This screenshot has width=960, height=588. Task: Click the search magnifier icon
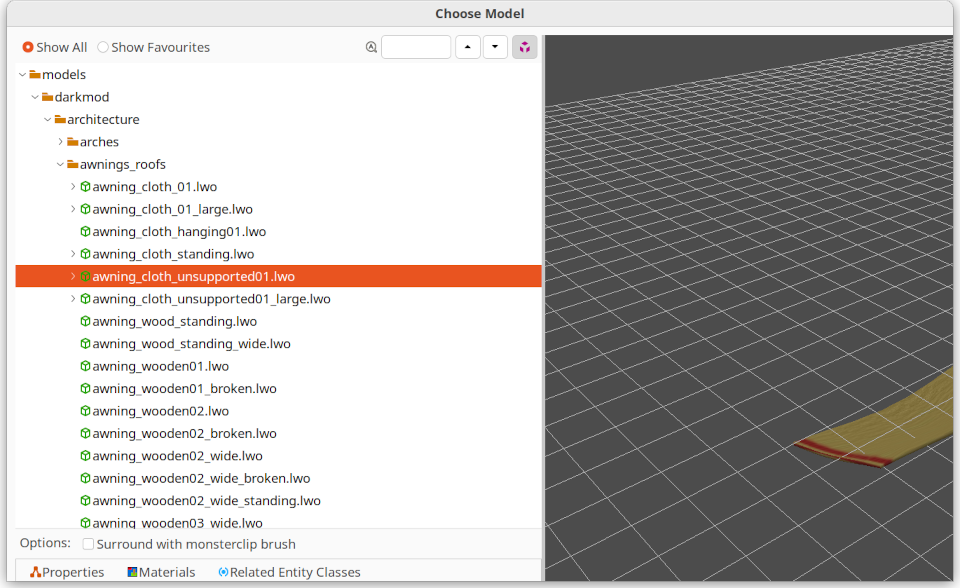pyautogui.click(x=372, y=47)
